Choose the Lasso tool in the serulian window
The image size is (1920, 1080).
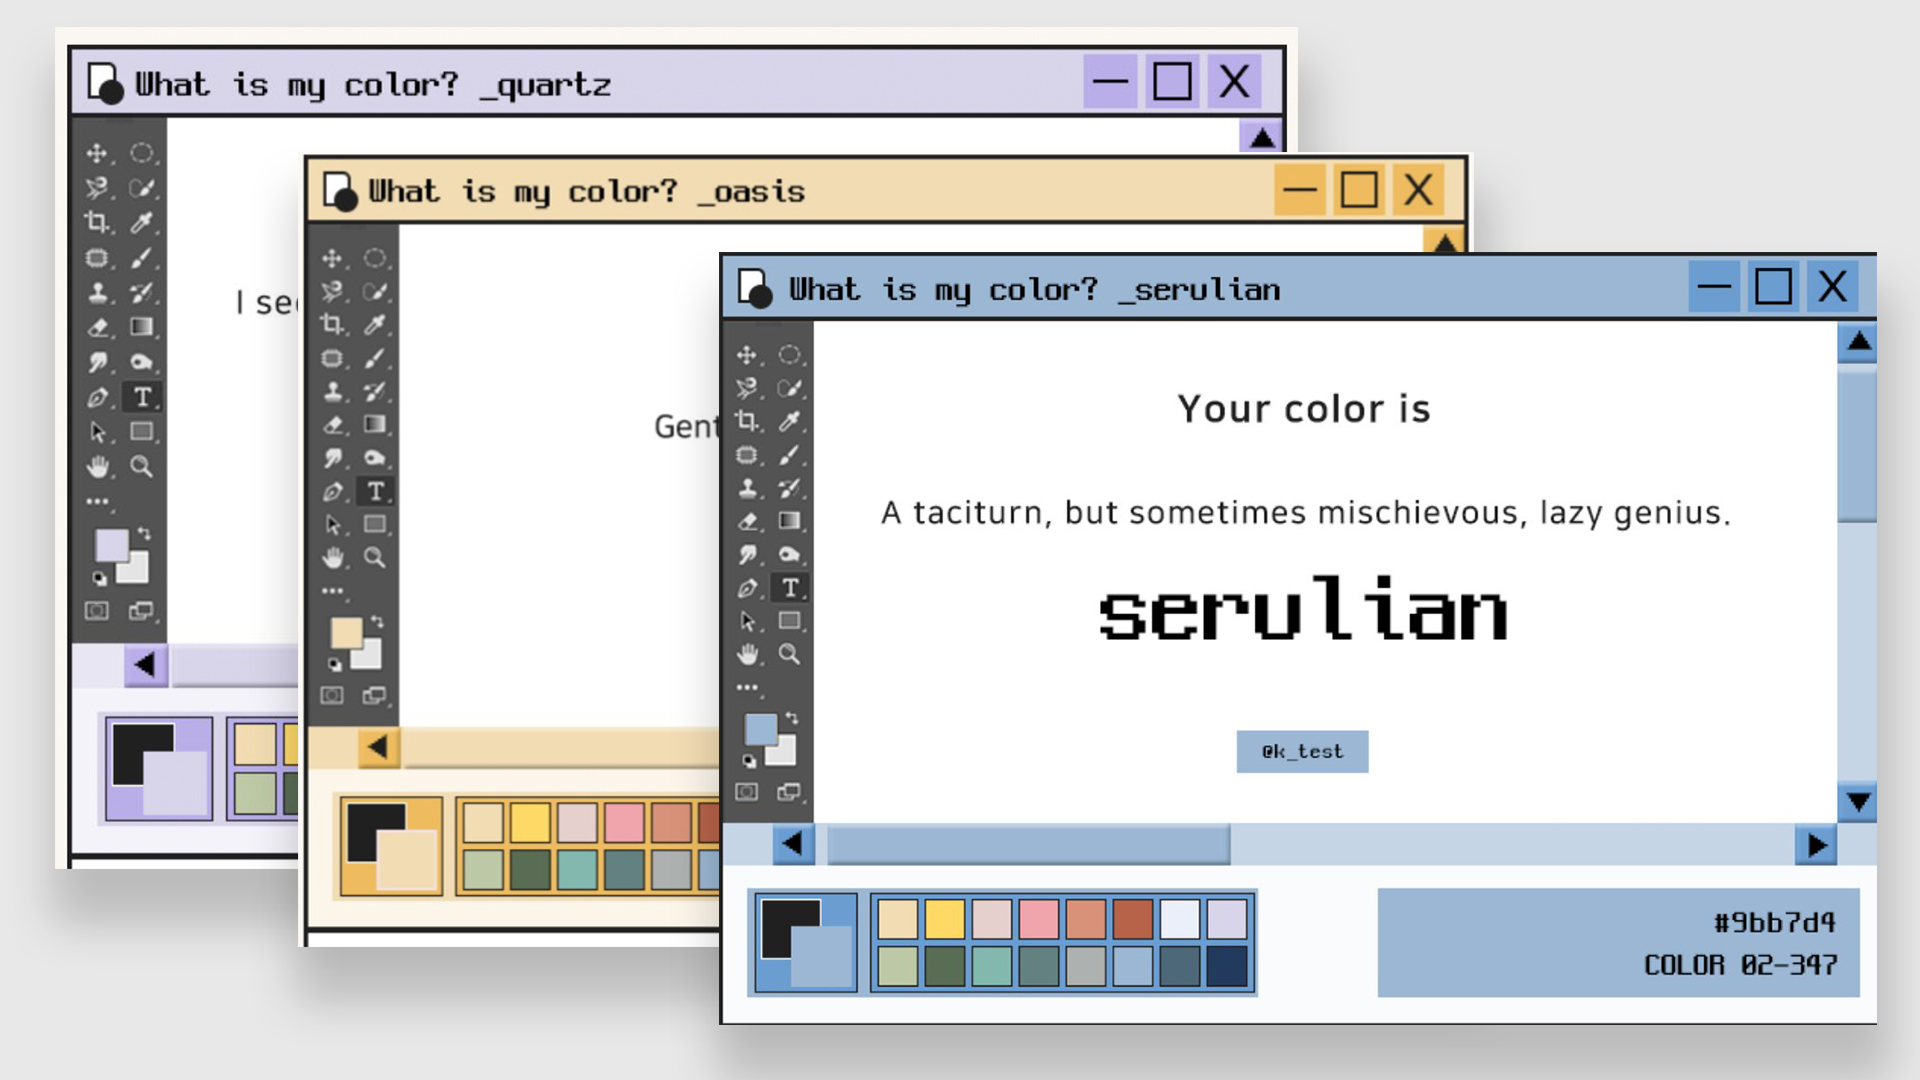tap(747, 388)
